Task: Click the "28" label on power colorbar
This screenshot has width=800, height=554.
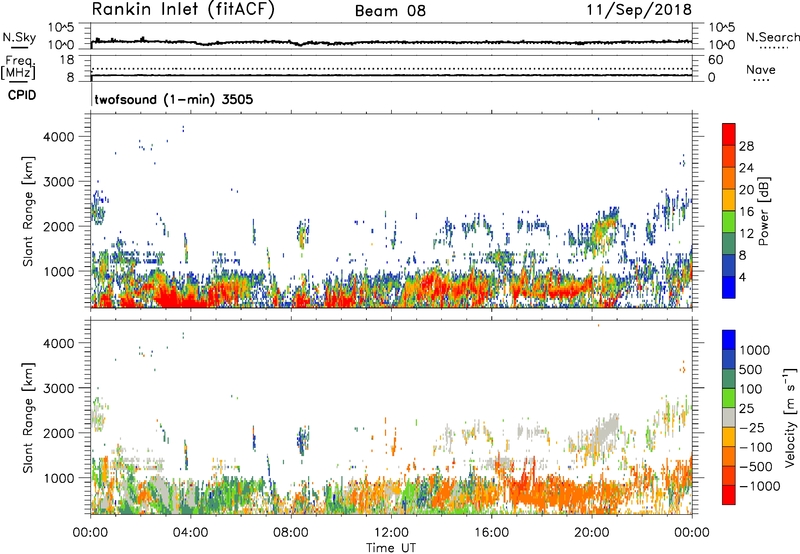Action: [x=746, y=146]
